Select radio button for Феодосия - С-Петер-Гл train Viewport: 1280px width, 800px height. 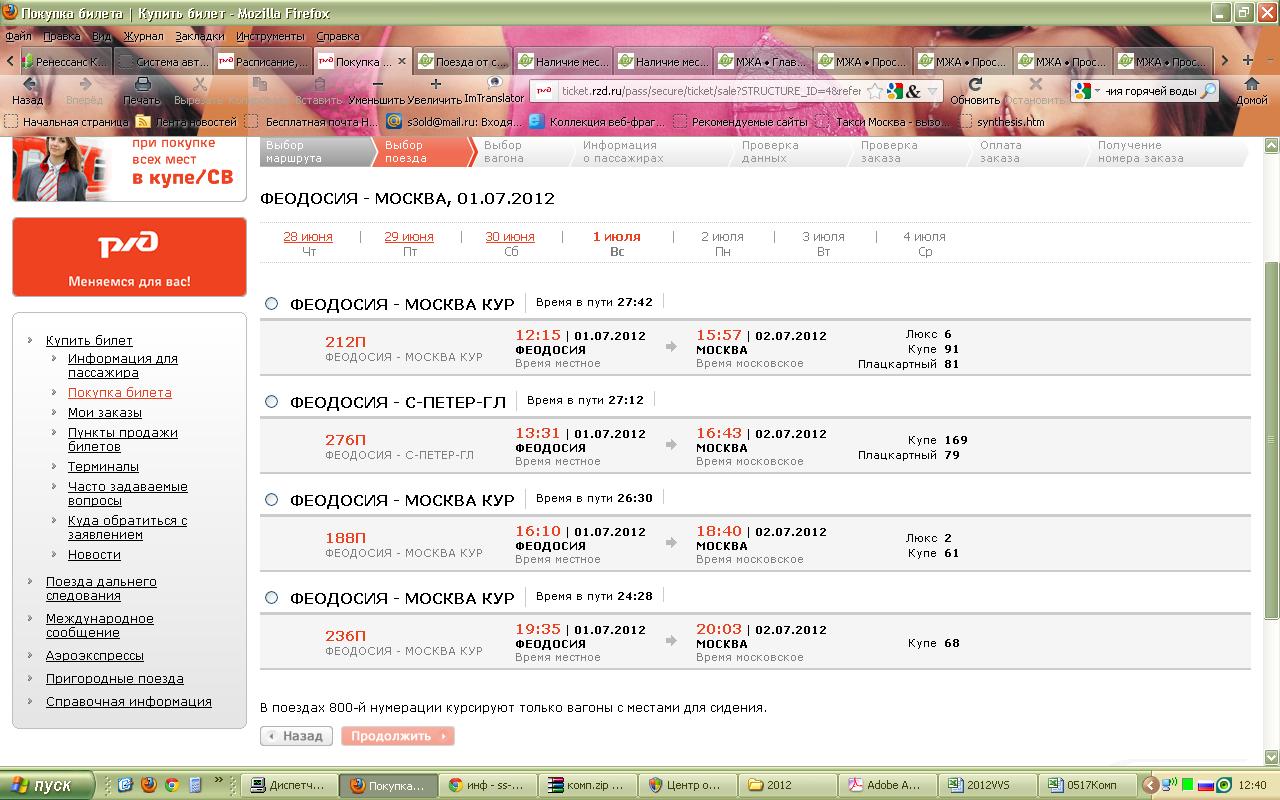click(272, 402)
